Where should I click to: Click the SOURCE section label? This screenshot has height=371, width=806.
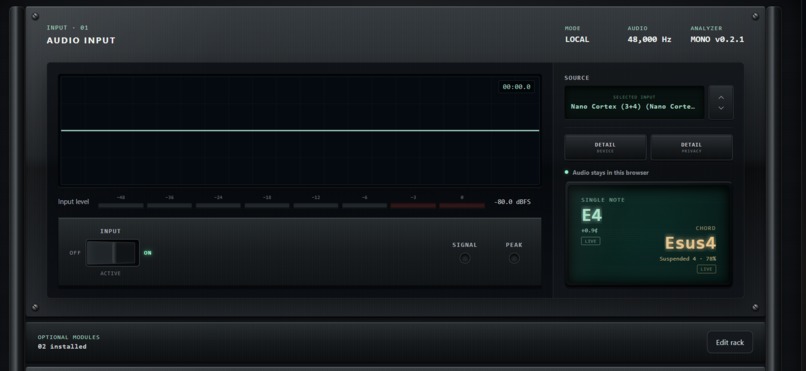coord(577,78)
